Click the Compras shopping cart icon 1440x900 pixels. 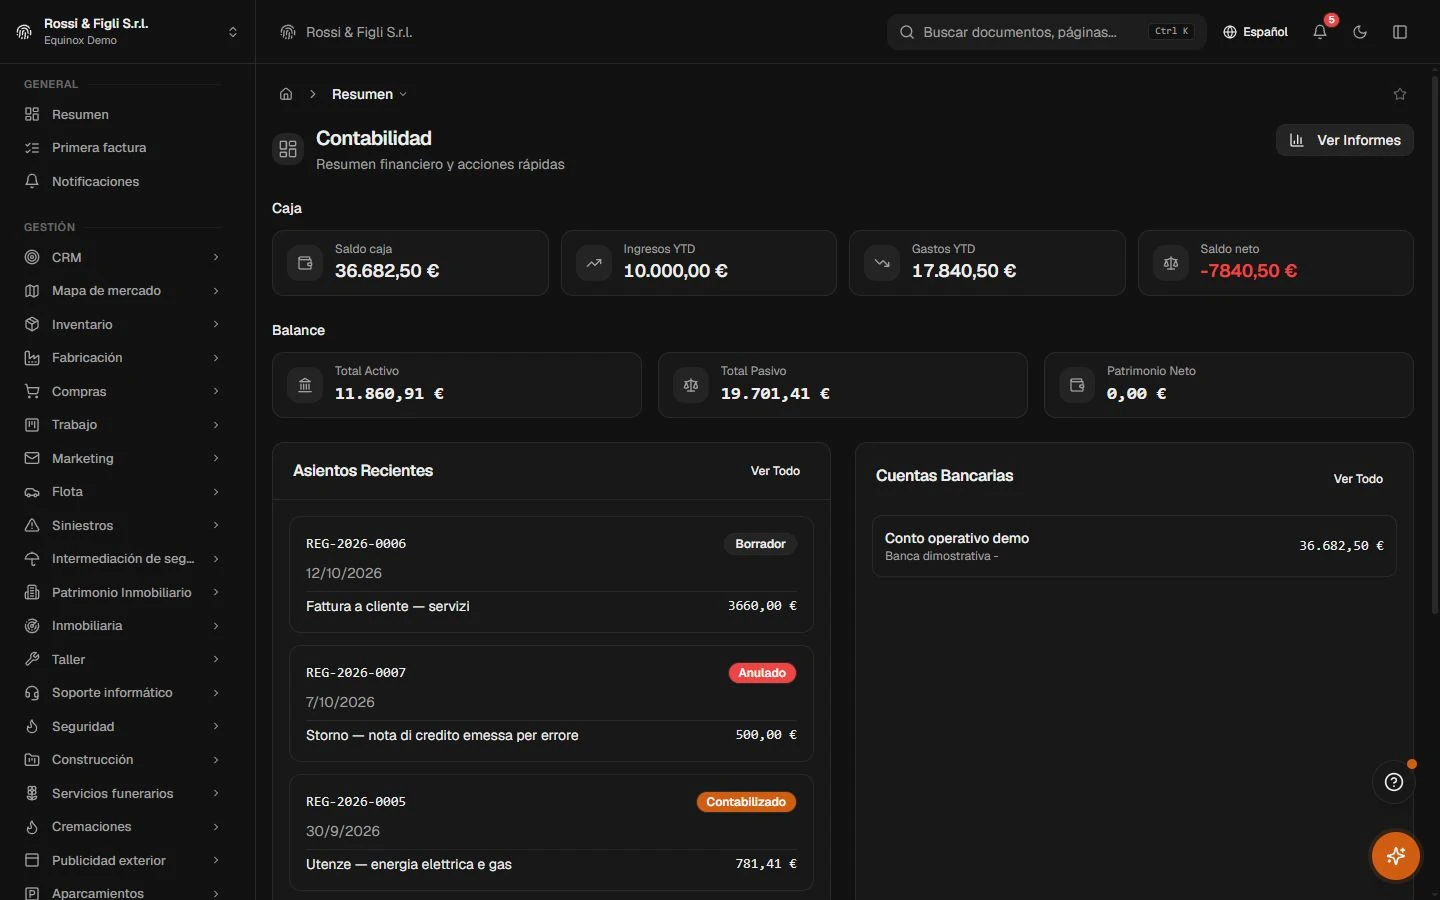point(32,391)
